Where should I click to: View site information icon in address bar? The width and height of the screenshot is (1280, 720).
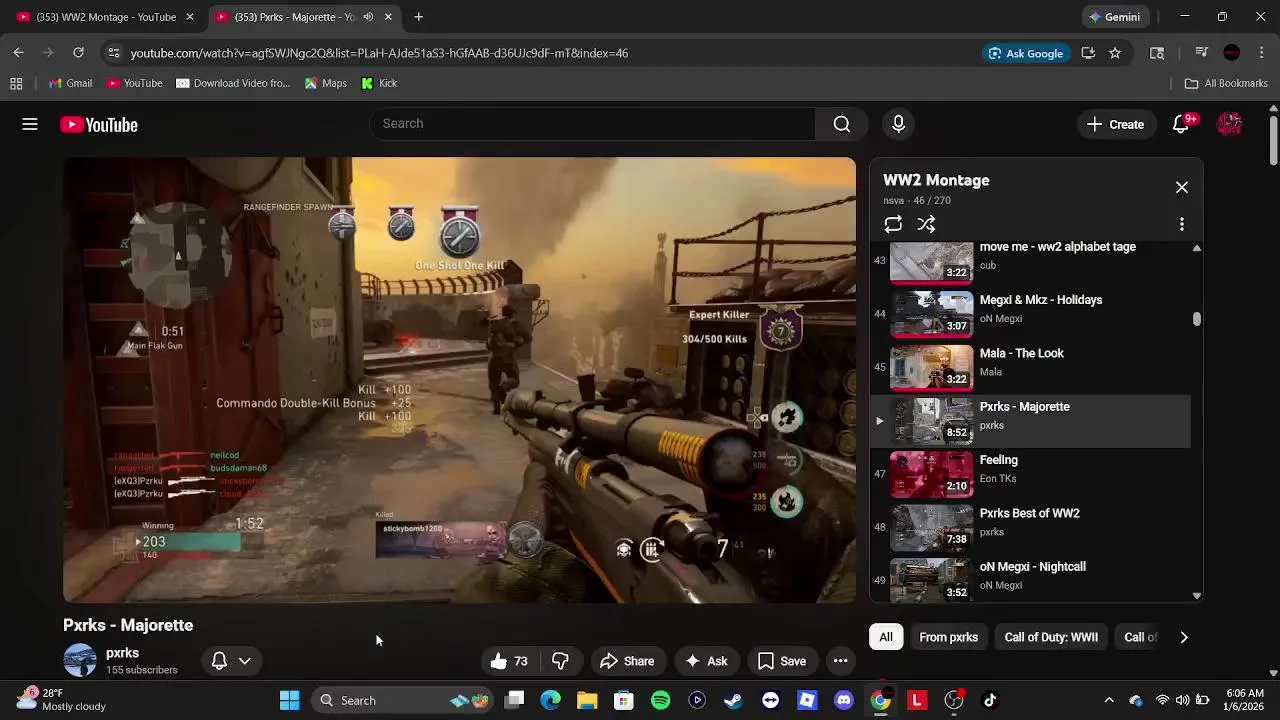coord(113,53)
